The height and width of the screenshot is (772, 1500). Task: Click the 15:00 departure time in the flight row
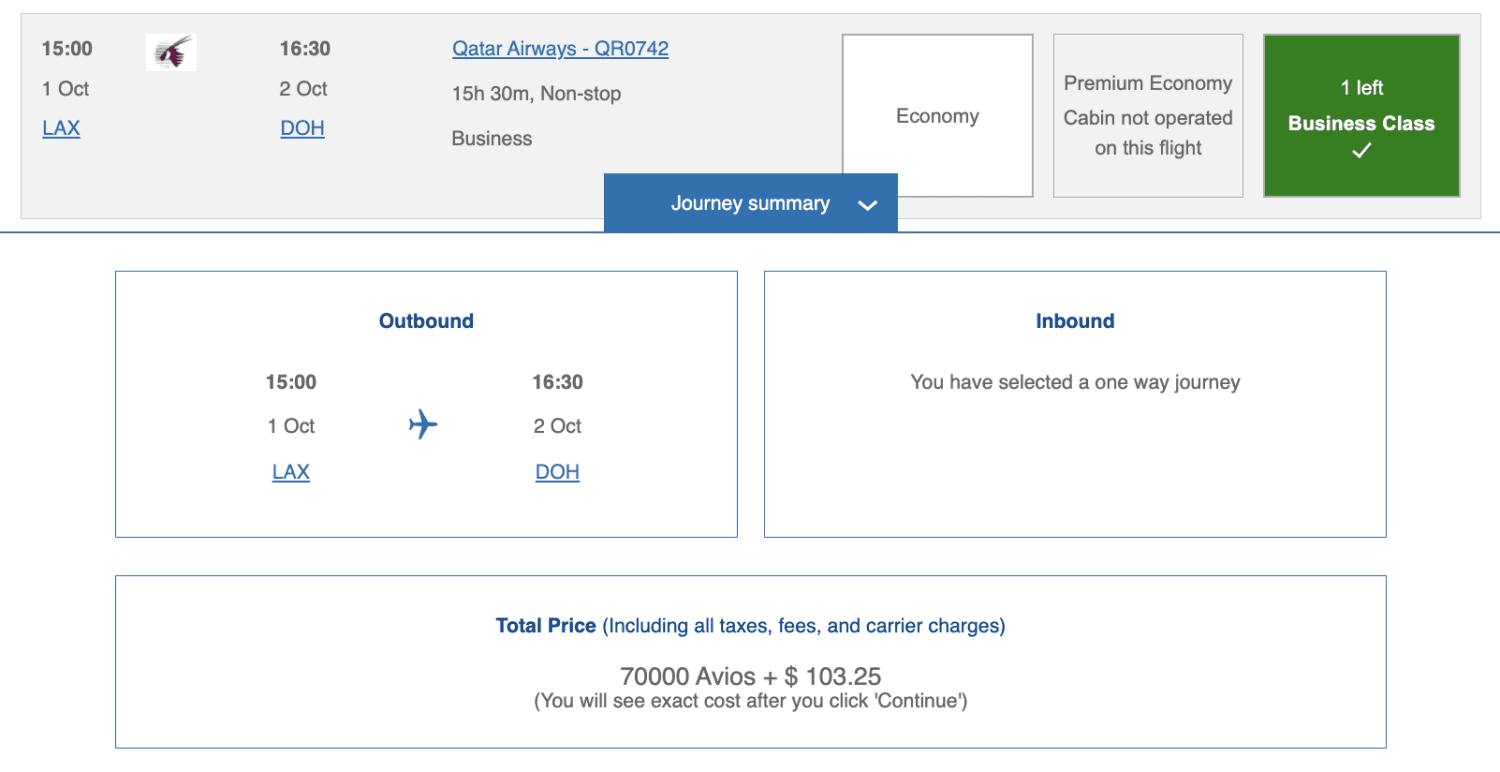coord(67,49)
